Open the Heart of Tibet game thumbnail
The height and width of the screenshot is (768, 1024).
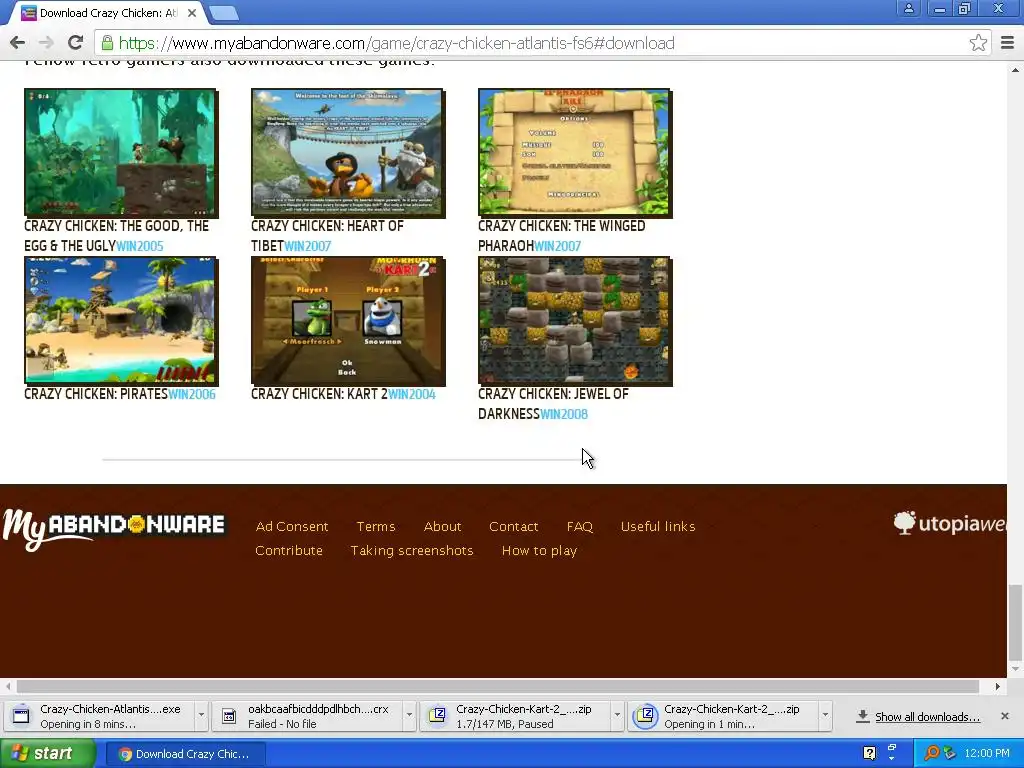(348, 152)
